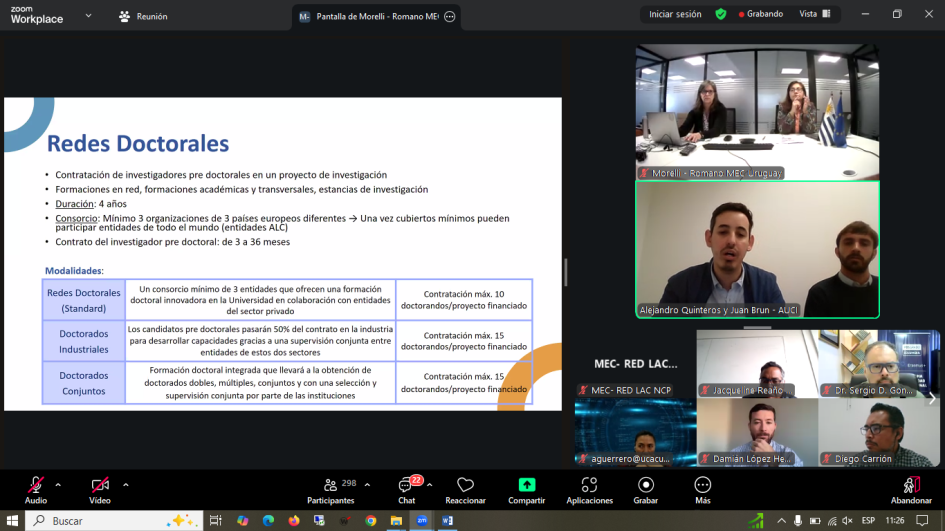Select the Reunión tab
The width and height of the screenshot is (945, 531).
(143, 16)
